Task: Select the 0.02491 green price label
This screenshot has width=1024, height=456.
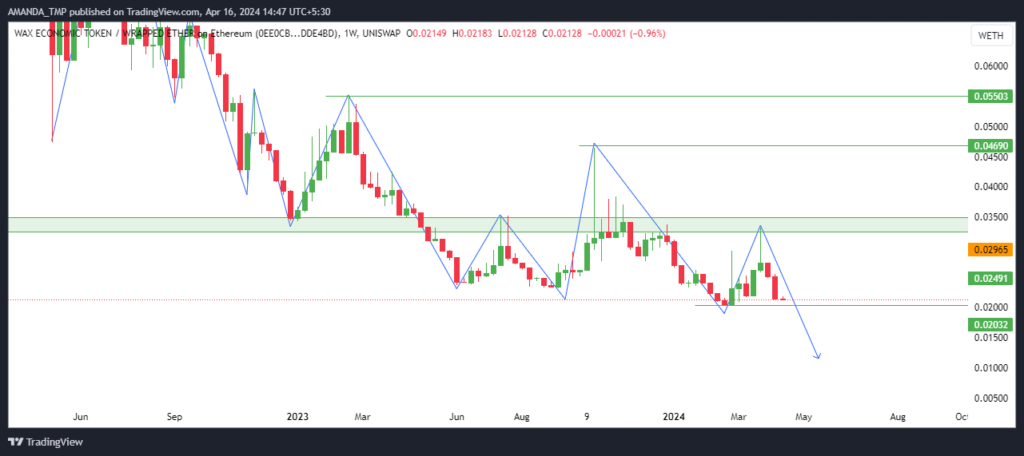Action: (x=991, y=279)
